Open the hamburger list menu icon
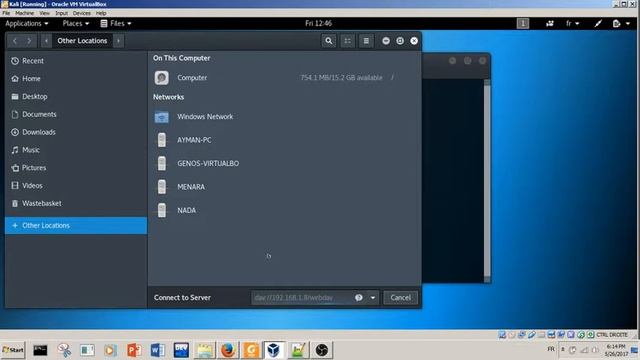 pyautogui.click(x=366, y=41)
